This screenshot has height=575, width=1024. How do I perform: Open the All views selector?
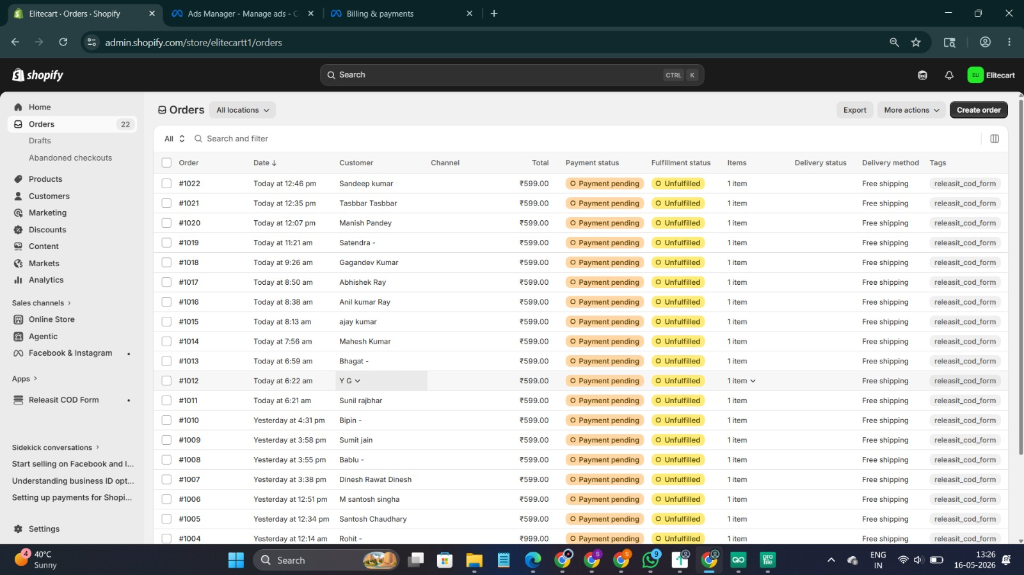tap(174, 139)
